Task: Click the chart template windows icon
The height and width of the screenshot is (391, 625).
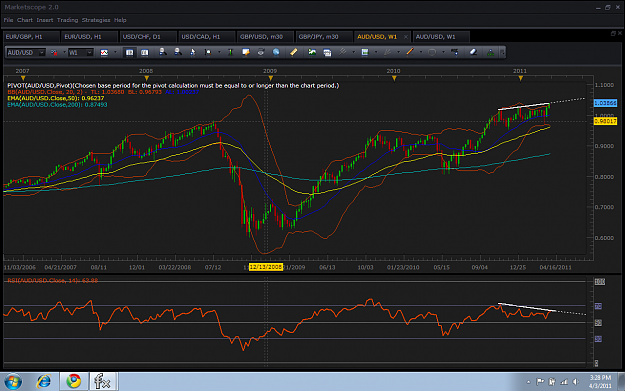Action: point(327,52)
